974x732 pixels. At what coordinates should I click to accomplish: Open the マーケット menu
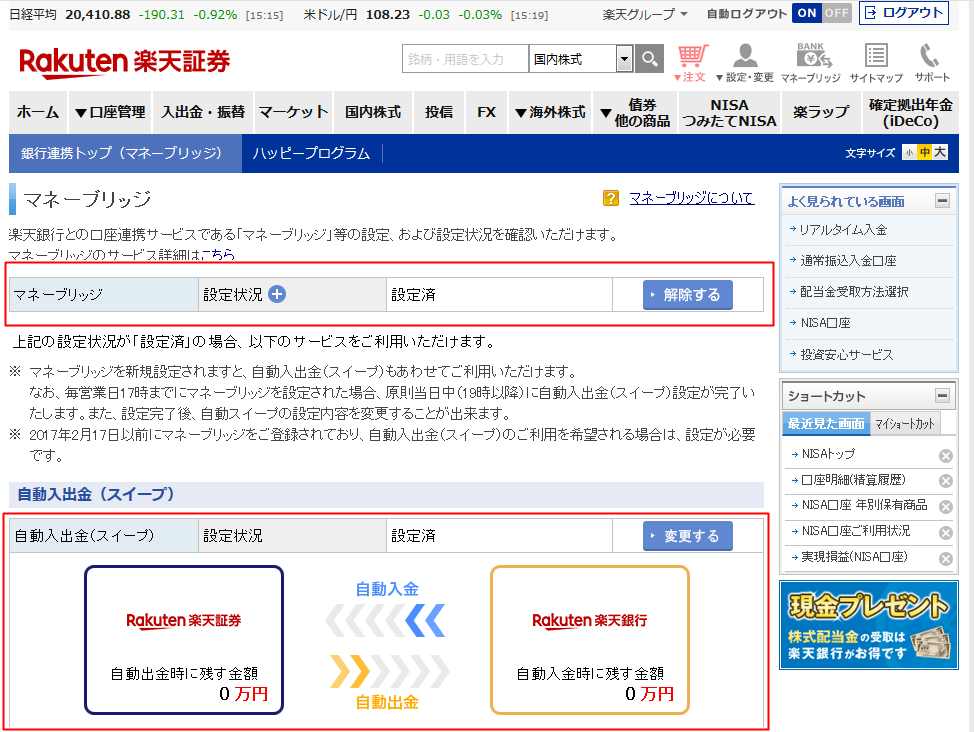pyautogui.click(x=293, y=112)
